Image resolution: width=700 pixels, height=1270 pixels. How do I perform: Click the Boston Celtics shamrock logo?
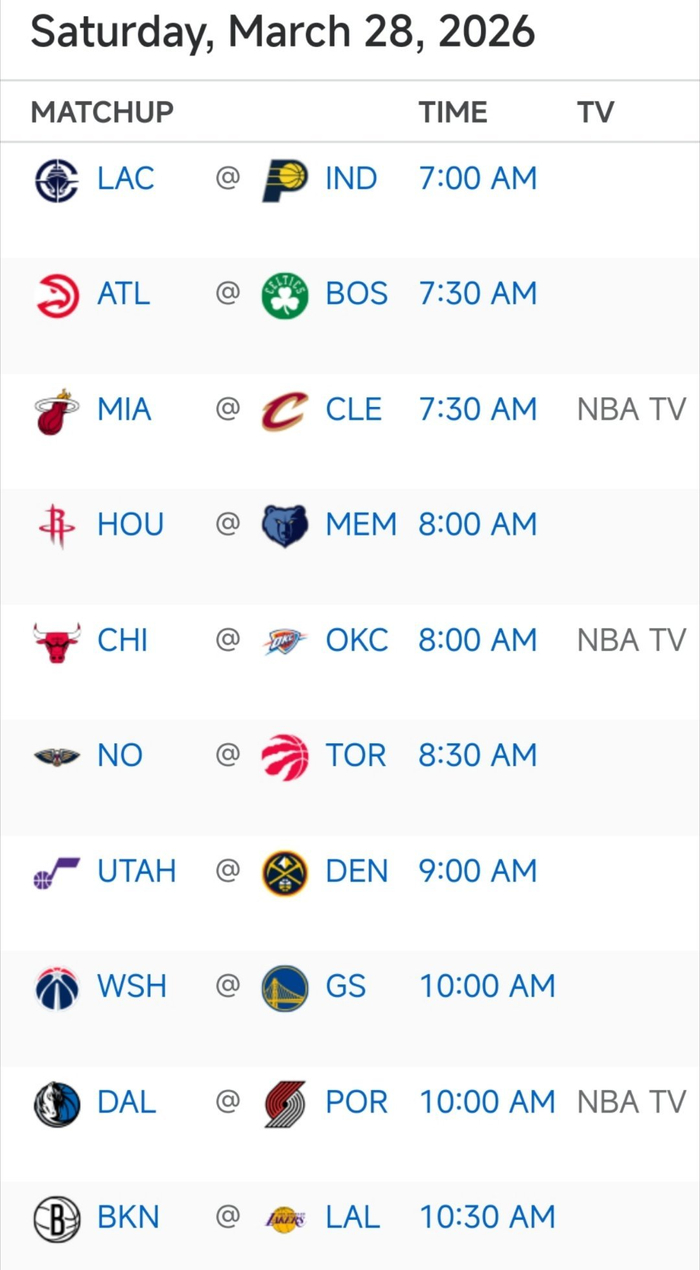tap(285, 295)
